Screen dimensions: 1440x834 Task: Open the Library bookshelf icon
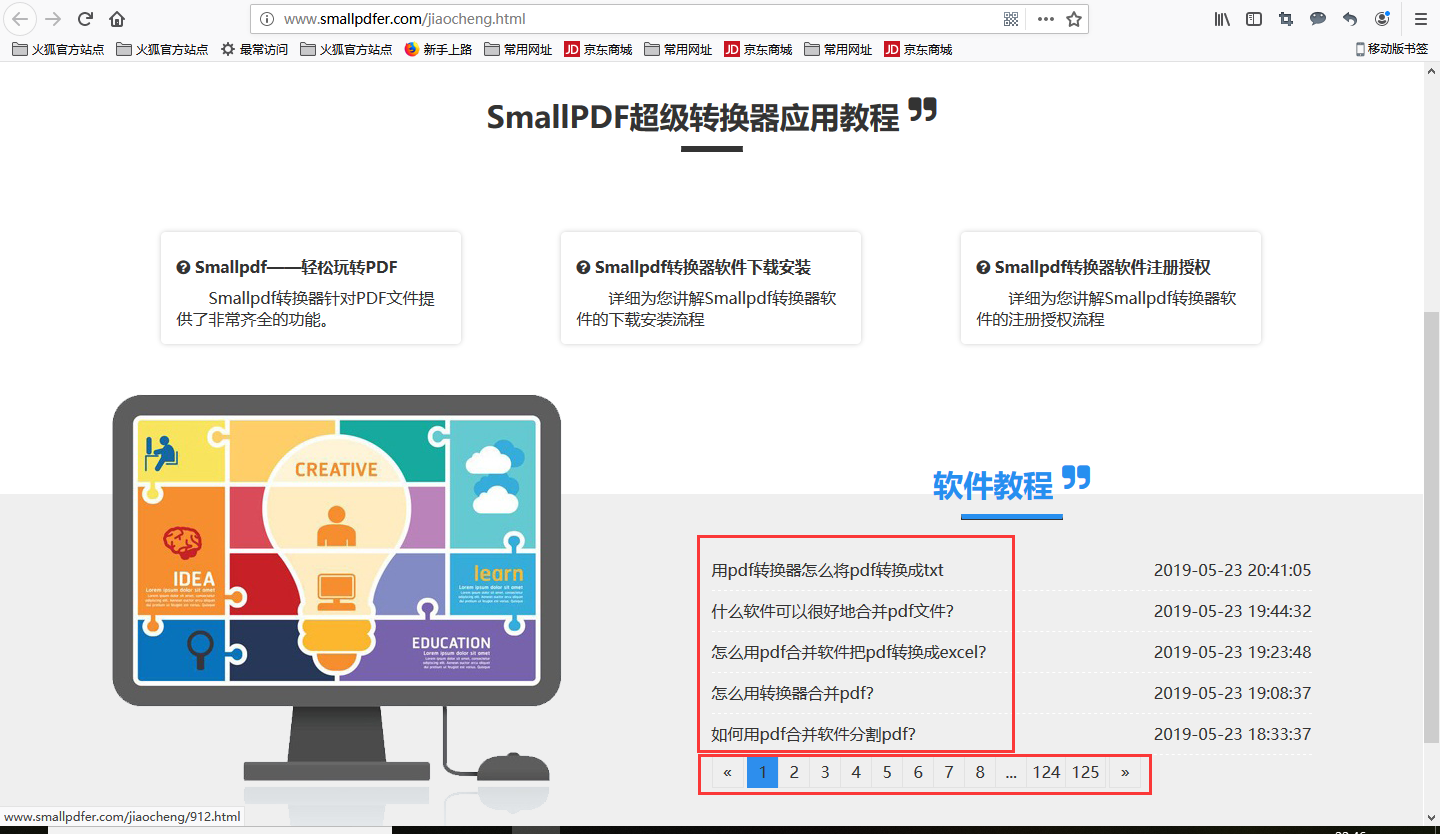tap(1222, 19)
